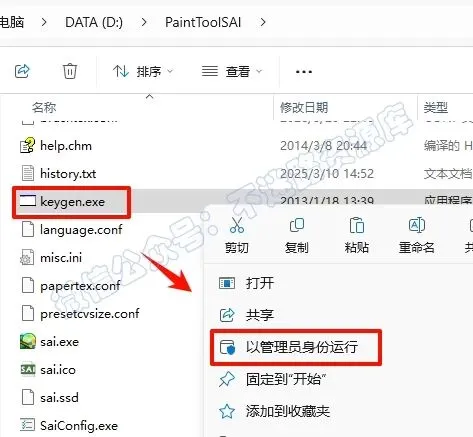Open the 排序 sort dropdown
The height and width of the screenshot is (437, 473).
(x=143, y=71)
